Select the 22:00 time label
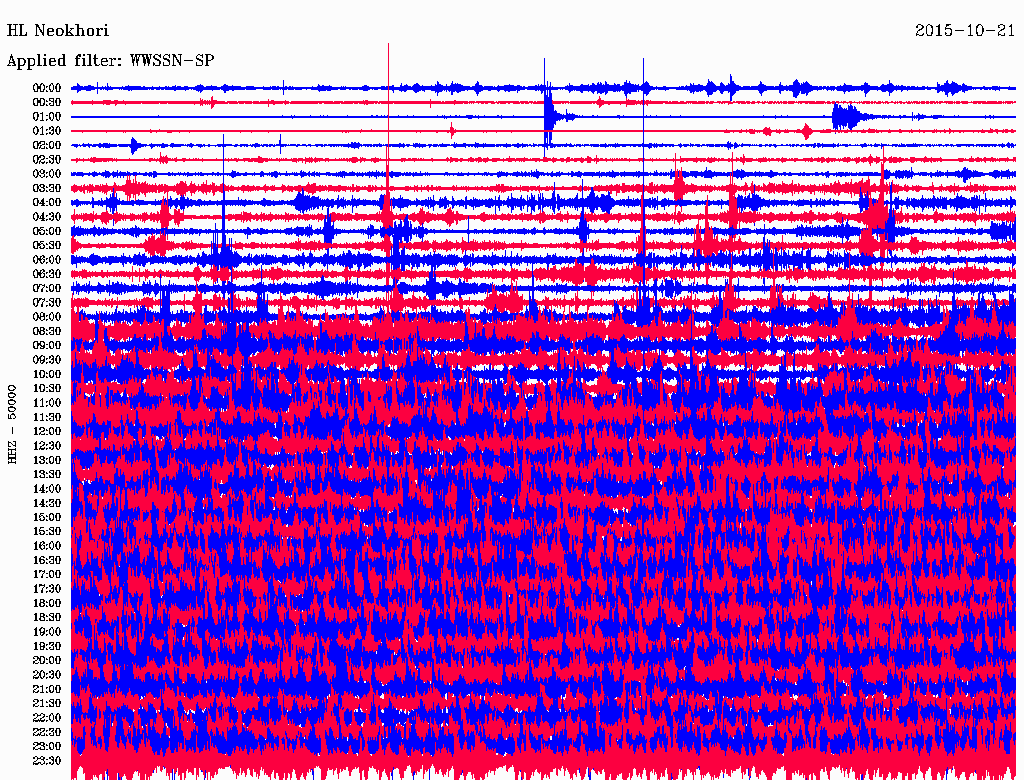 pos(47,717)
